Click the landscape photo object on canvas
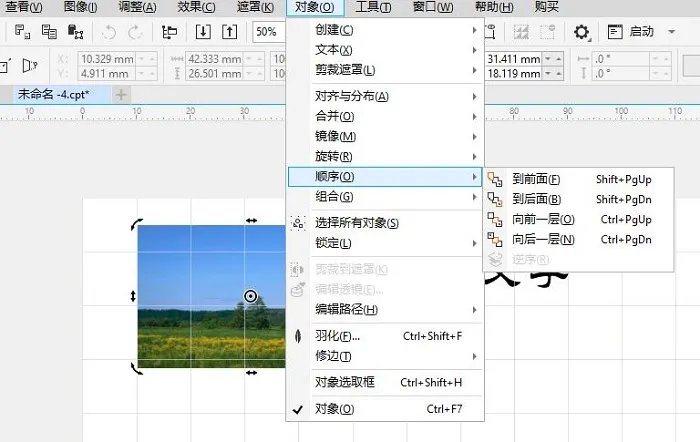The height and width of the screenshot is (442, 700). point(211,296)
